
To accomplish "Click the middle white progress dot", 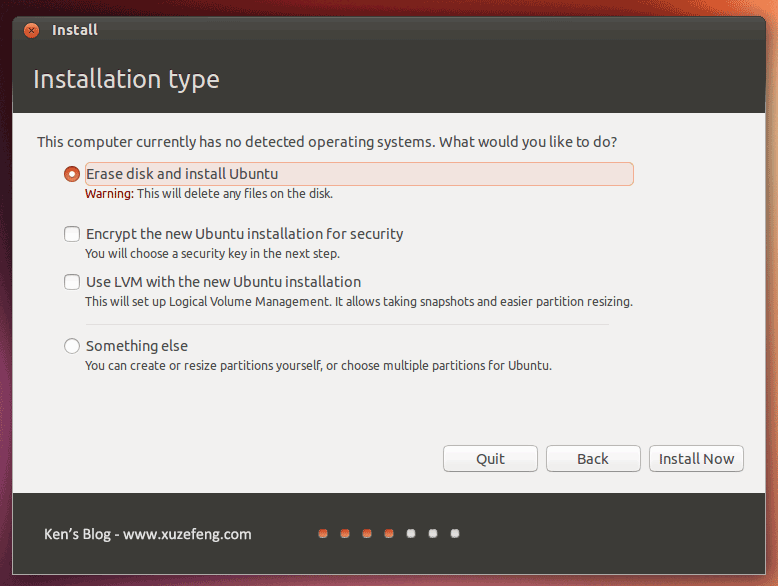I will (433, 534).
